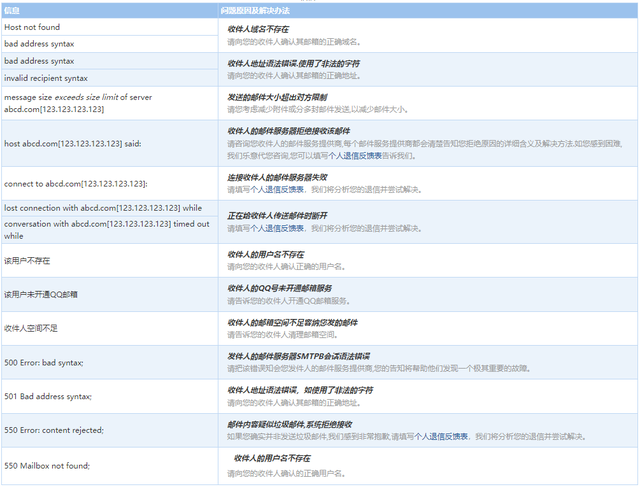Click the '问题原因及解决办法' column header
The image size is (640, 487).
(254, 9)
